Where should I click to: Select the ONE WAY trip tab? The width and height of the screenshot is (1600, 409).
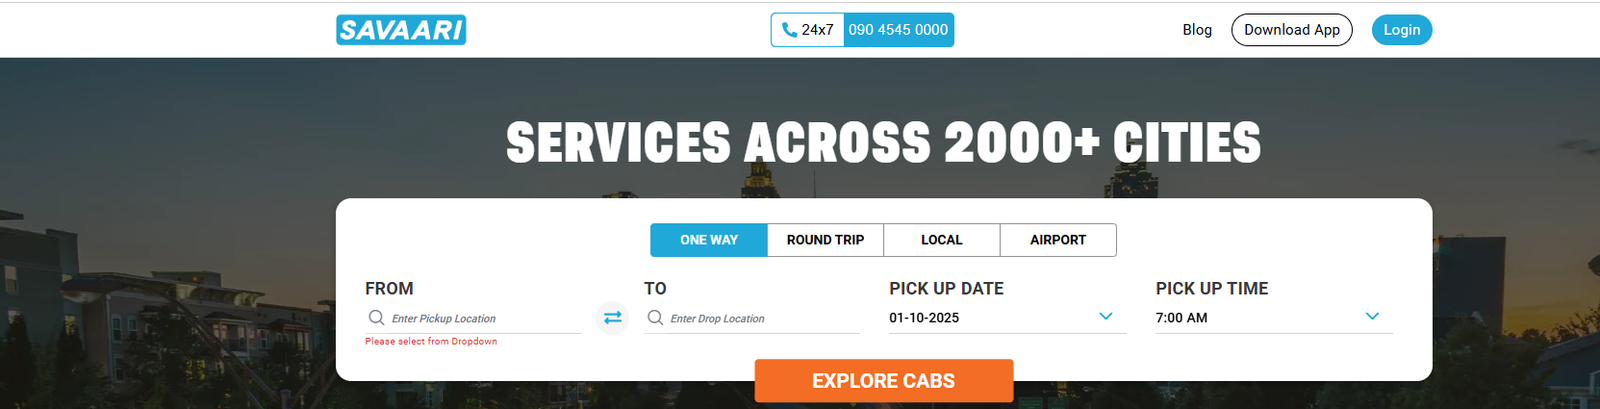708,240
